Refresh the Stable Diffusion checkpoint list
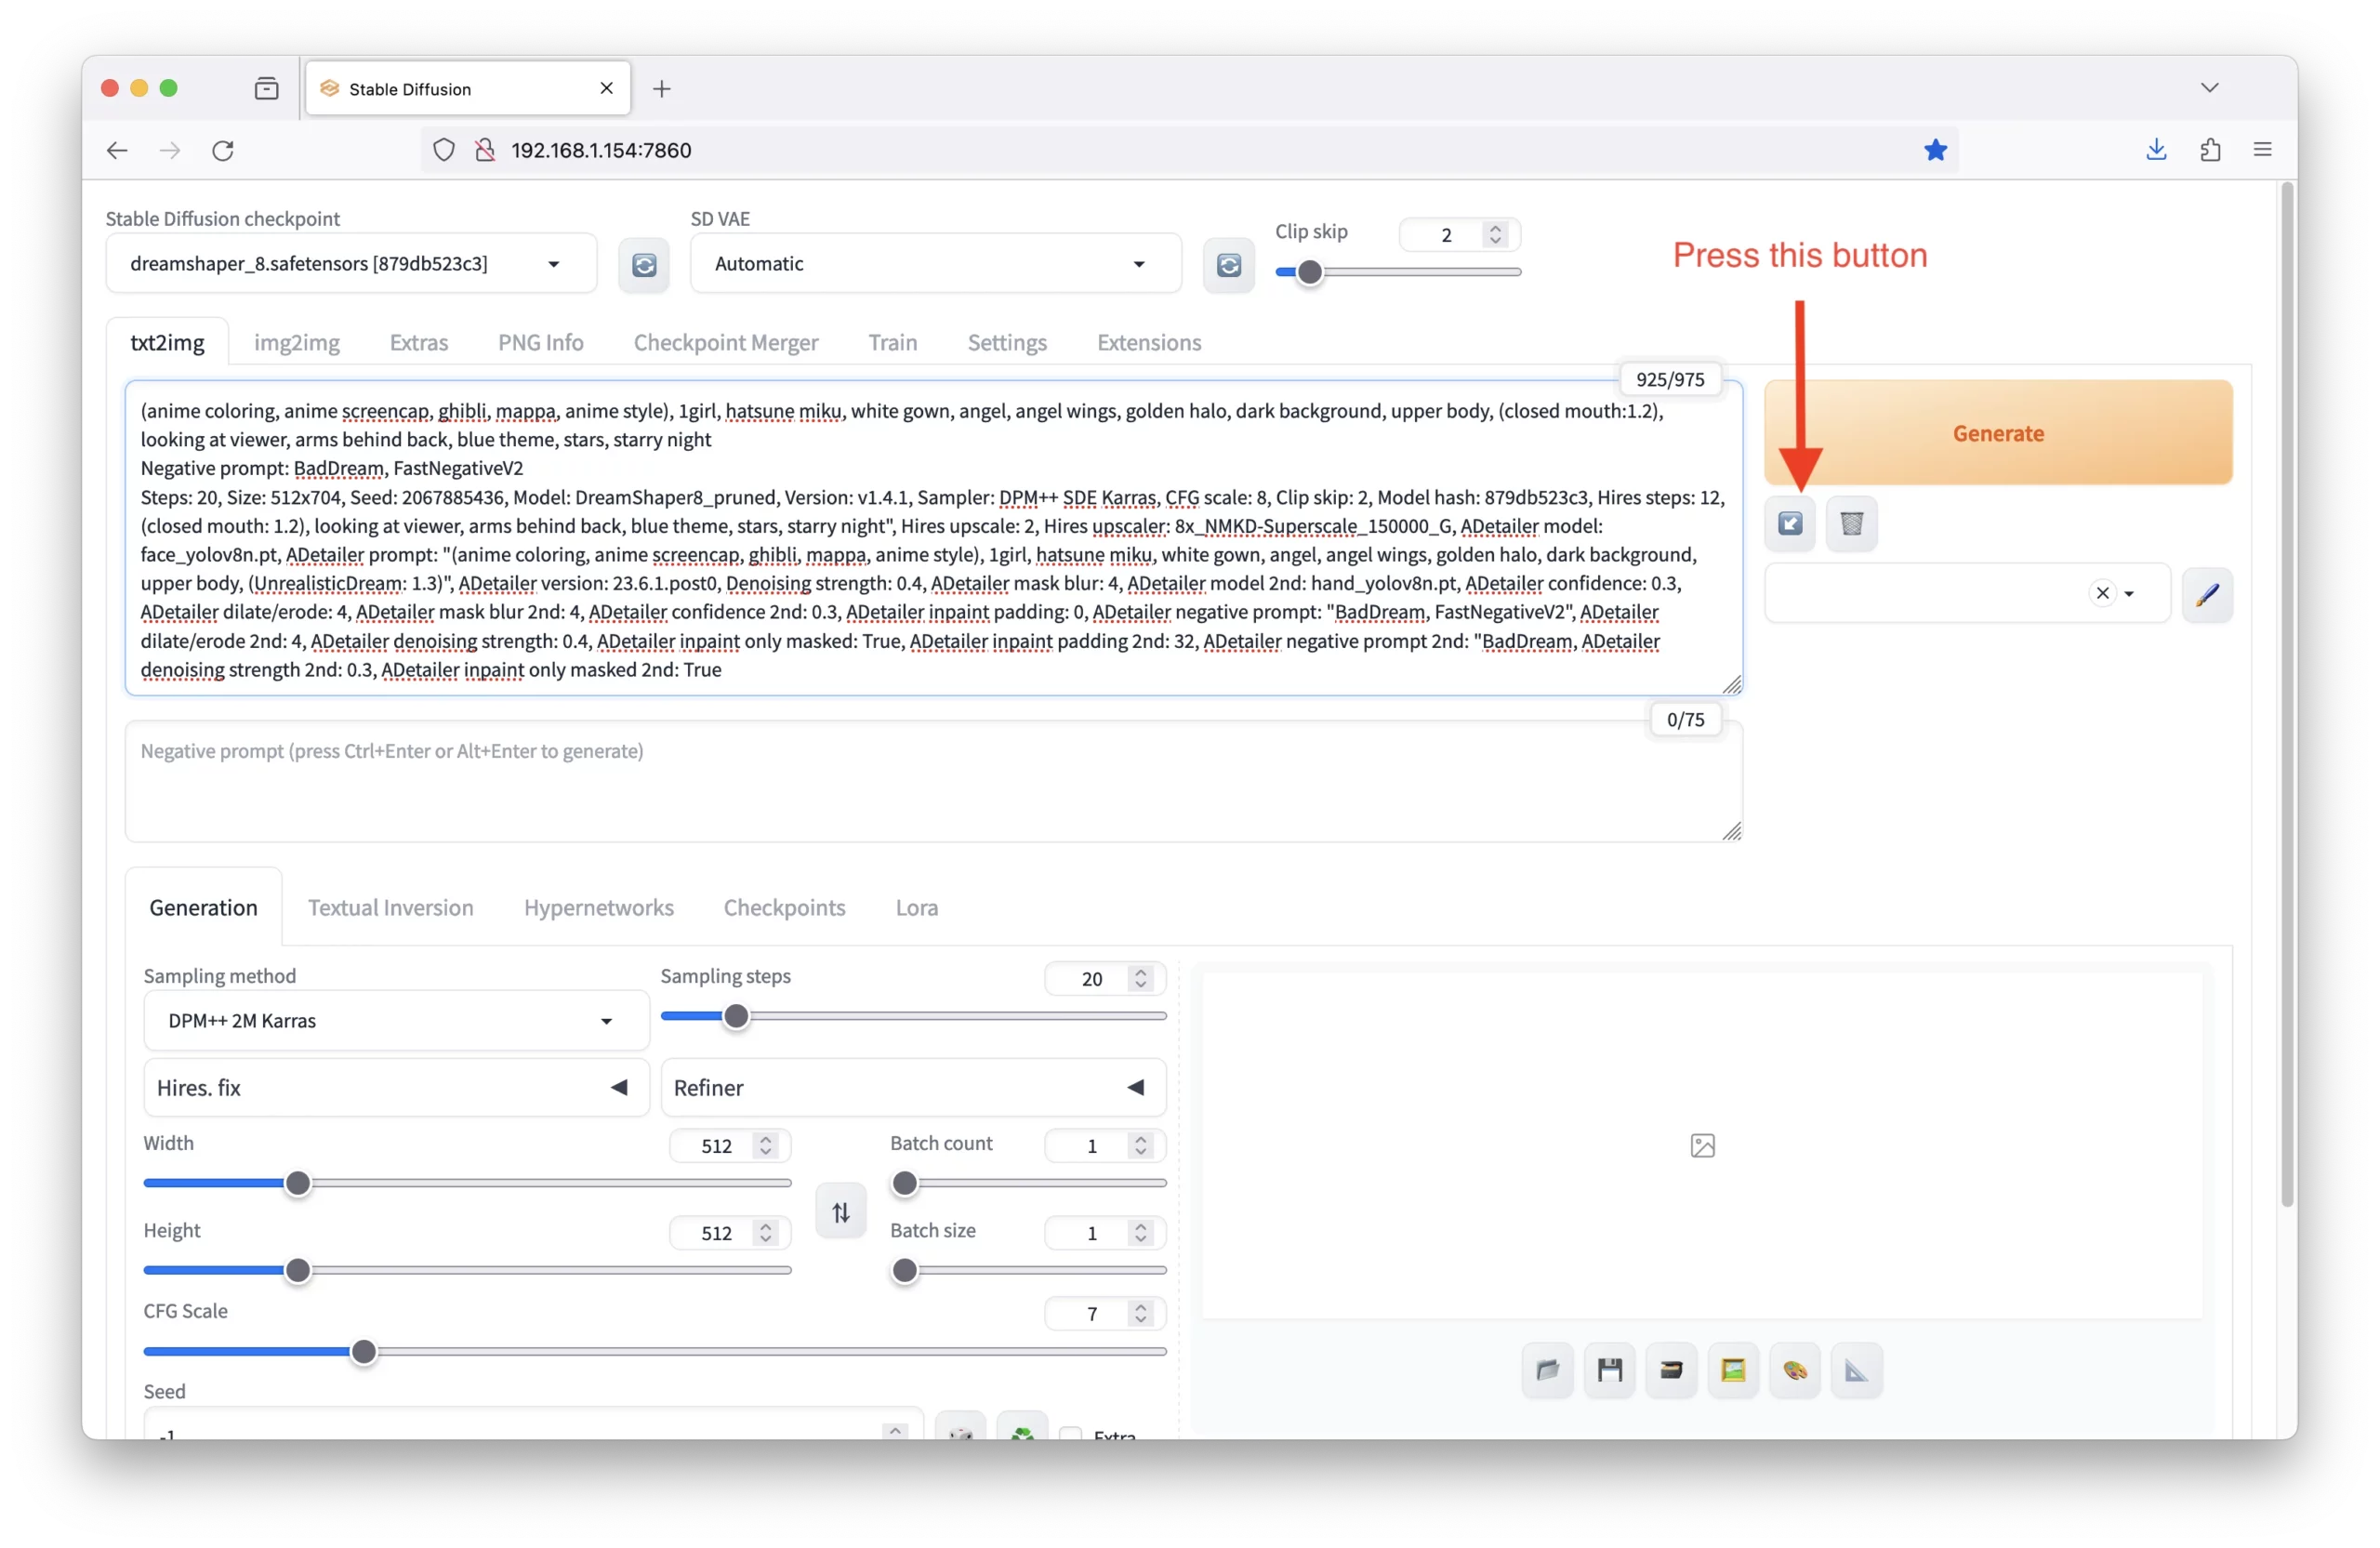The height and width of the screenshot is (1548, 2380). pos(644,265)
